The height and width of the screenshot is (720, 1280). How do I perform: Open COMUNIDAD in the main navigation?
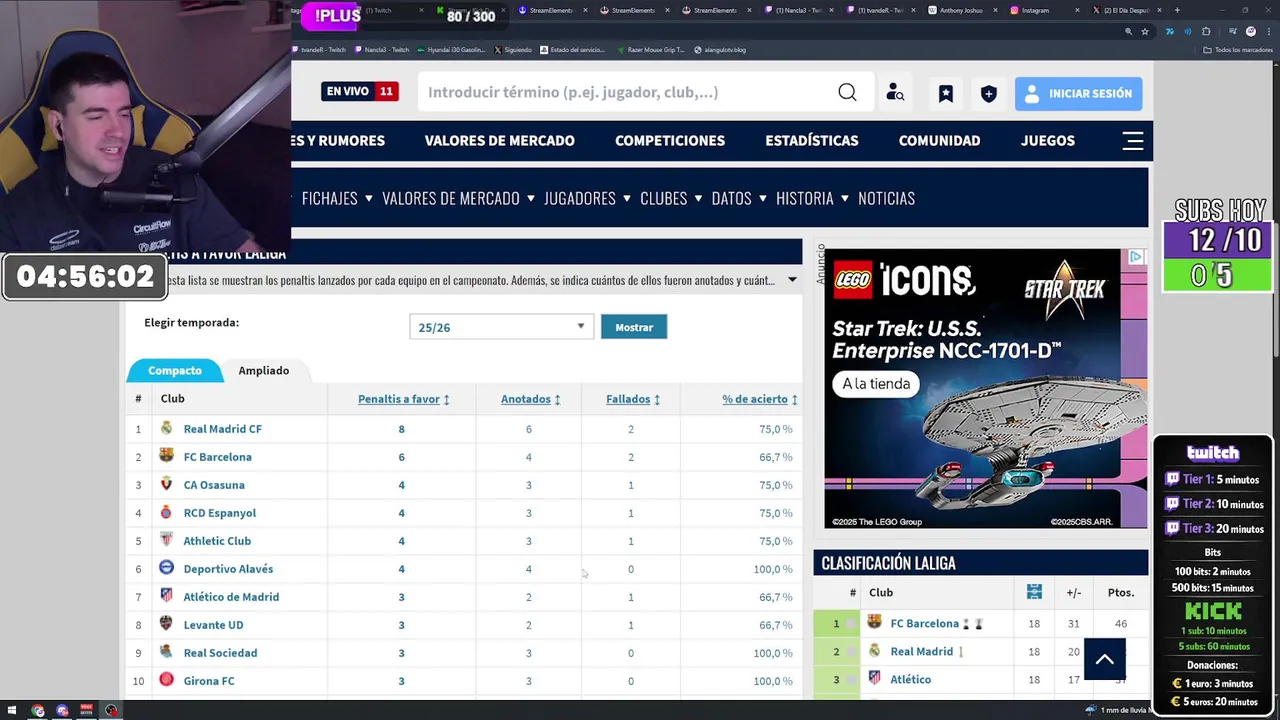939,141
